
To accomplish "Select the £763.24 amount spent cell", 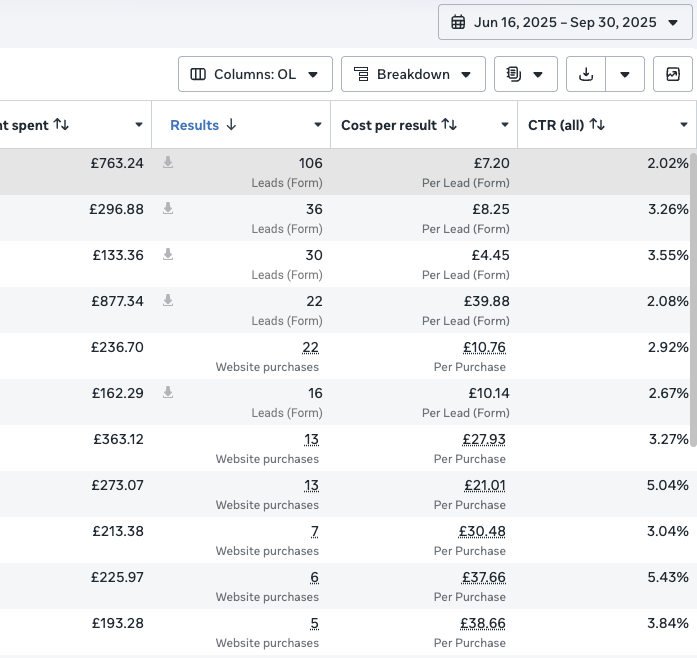I will pos(117,163).
